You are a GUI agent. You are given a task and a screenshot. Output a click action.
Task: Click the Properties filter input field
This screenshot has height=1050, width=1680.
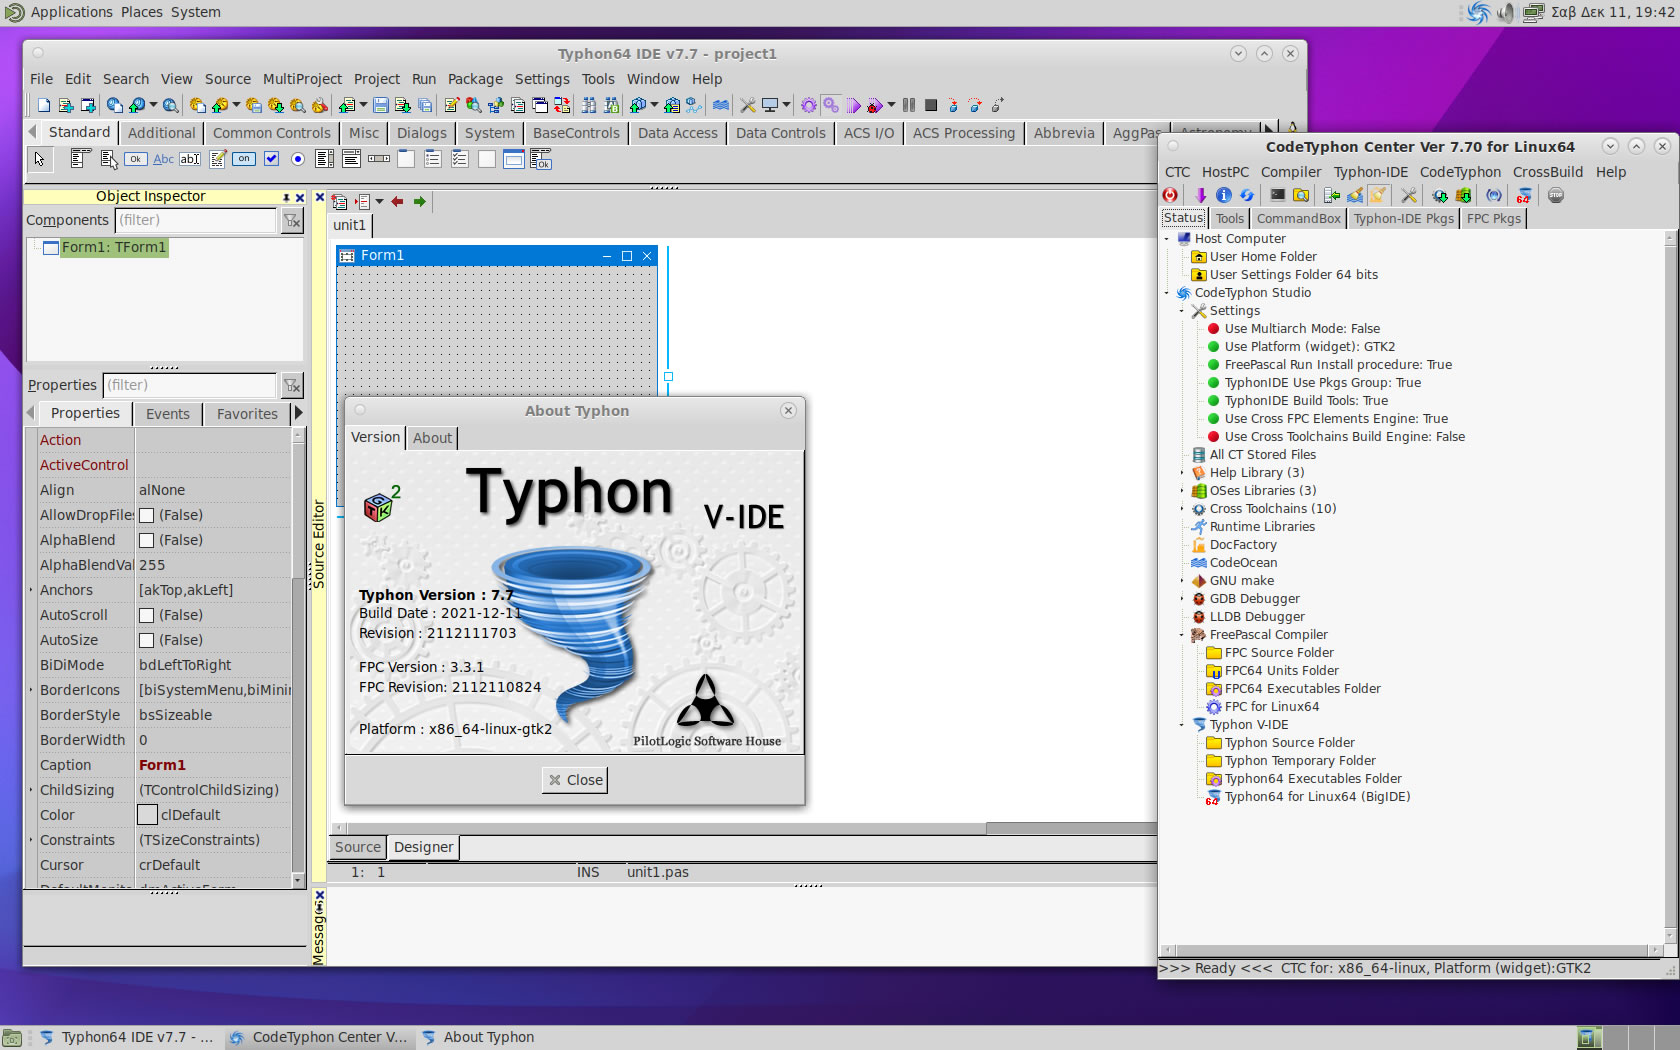(x=190, y=385)
